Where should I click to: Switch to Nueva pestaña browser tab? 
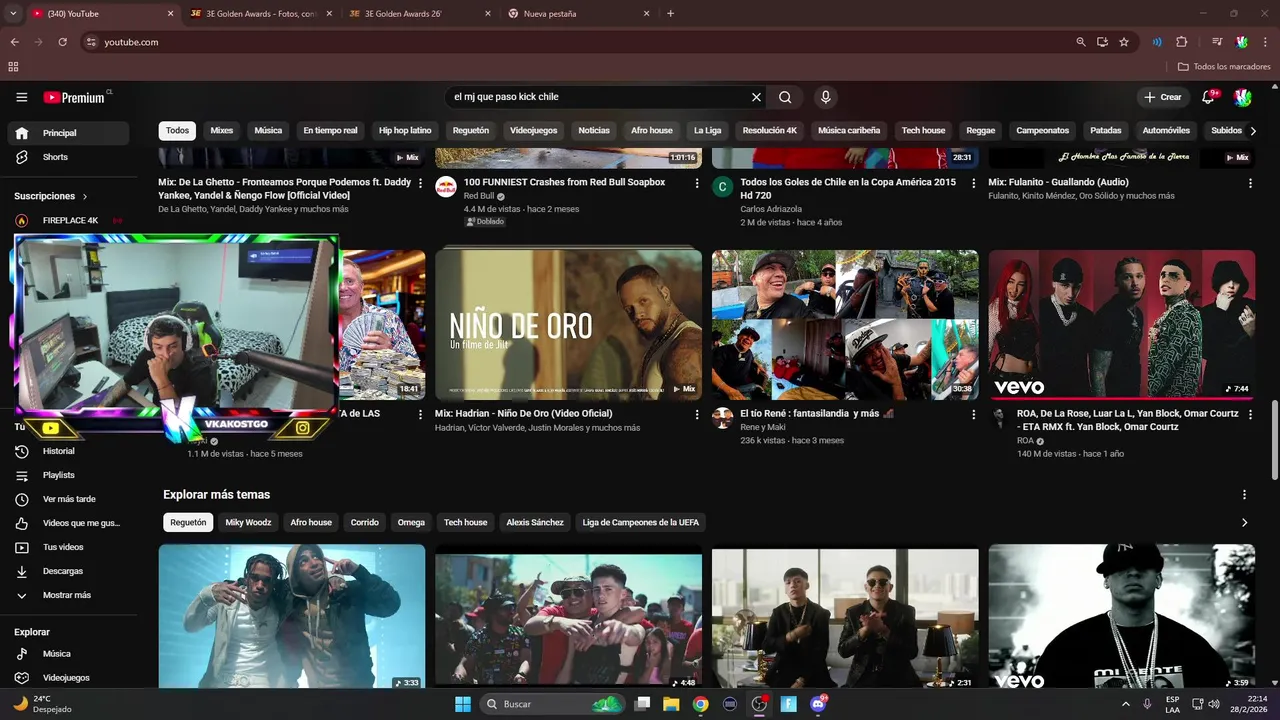578,14
